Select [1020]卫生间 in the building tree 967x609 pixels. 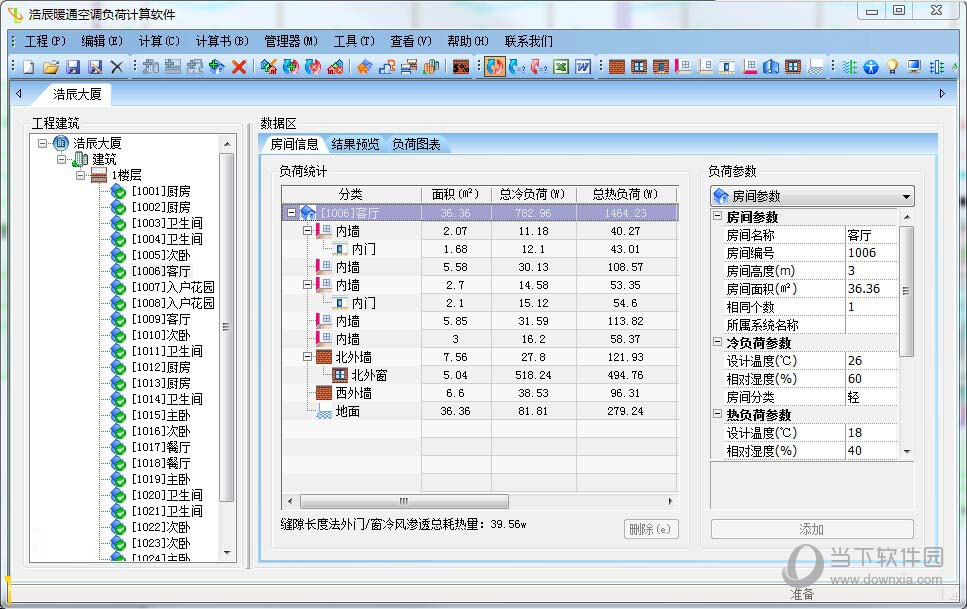pos(167,495)
